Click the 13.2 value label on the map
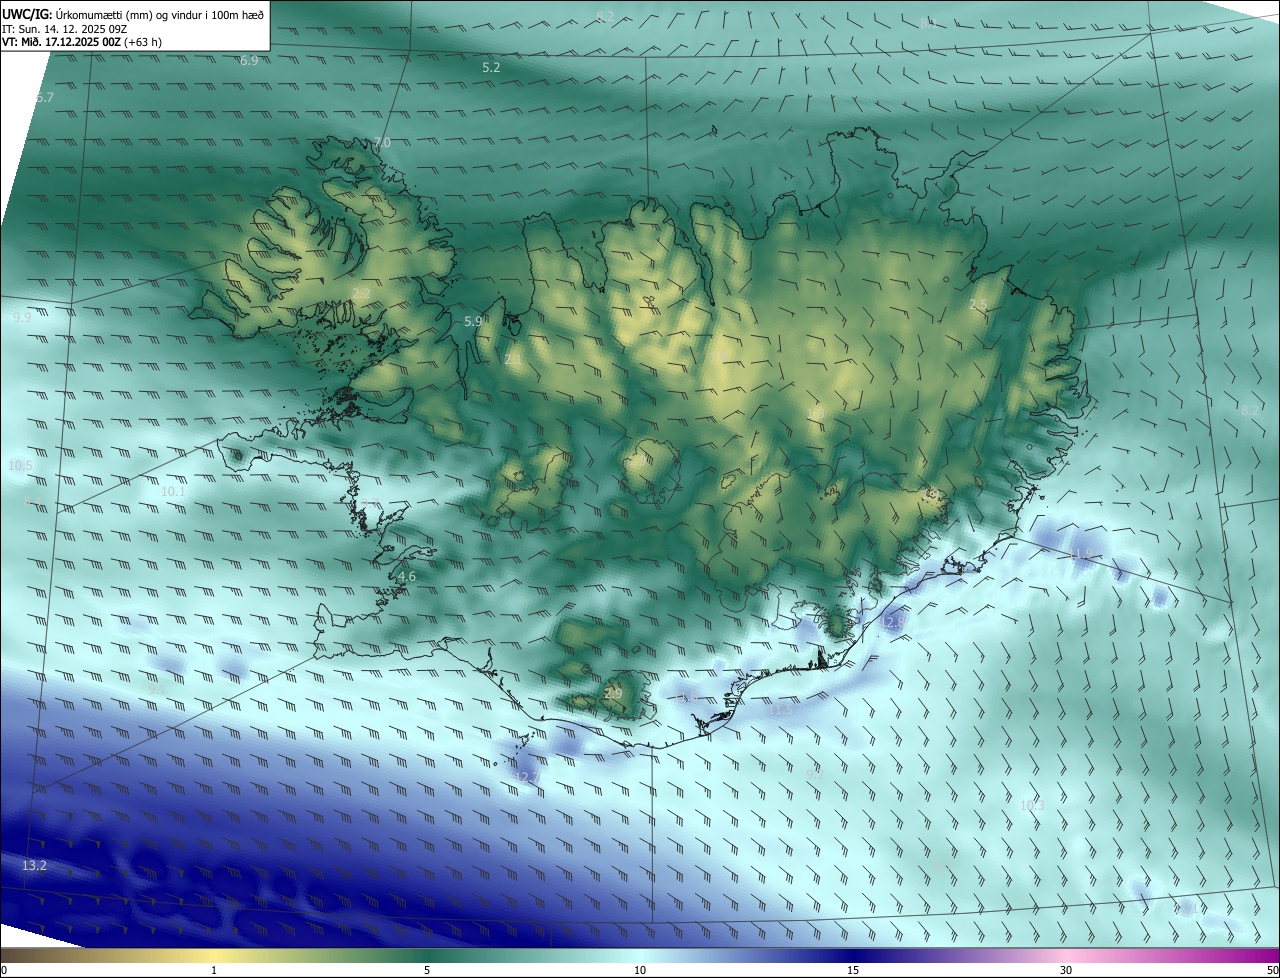 34,865
